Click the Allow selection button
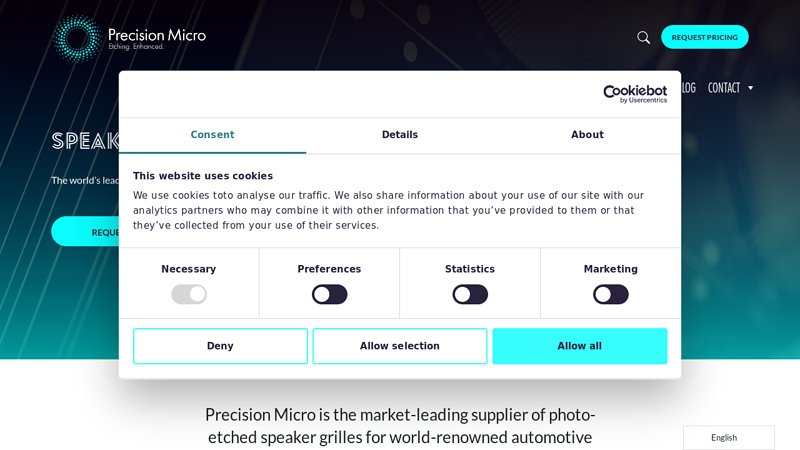The image size is (800, 450). coord(400,346)
